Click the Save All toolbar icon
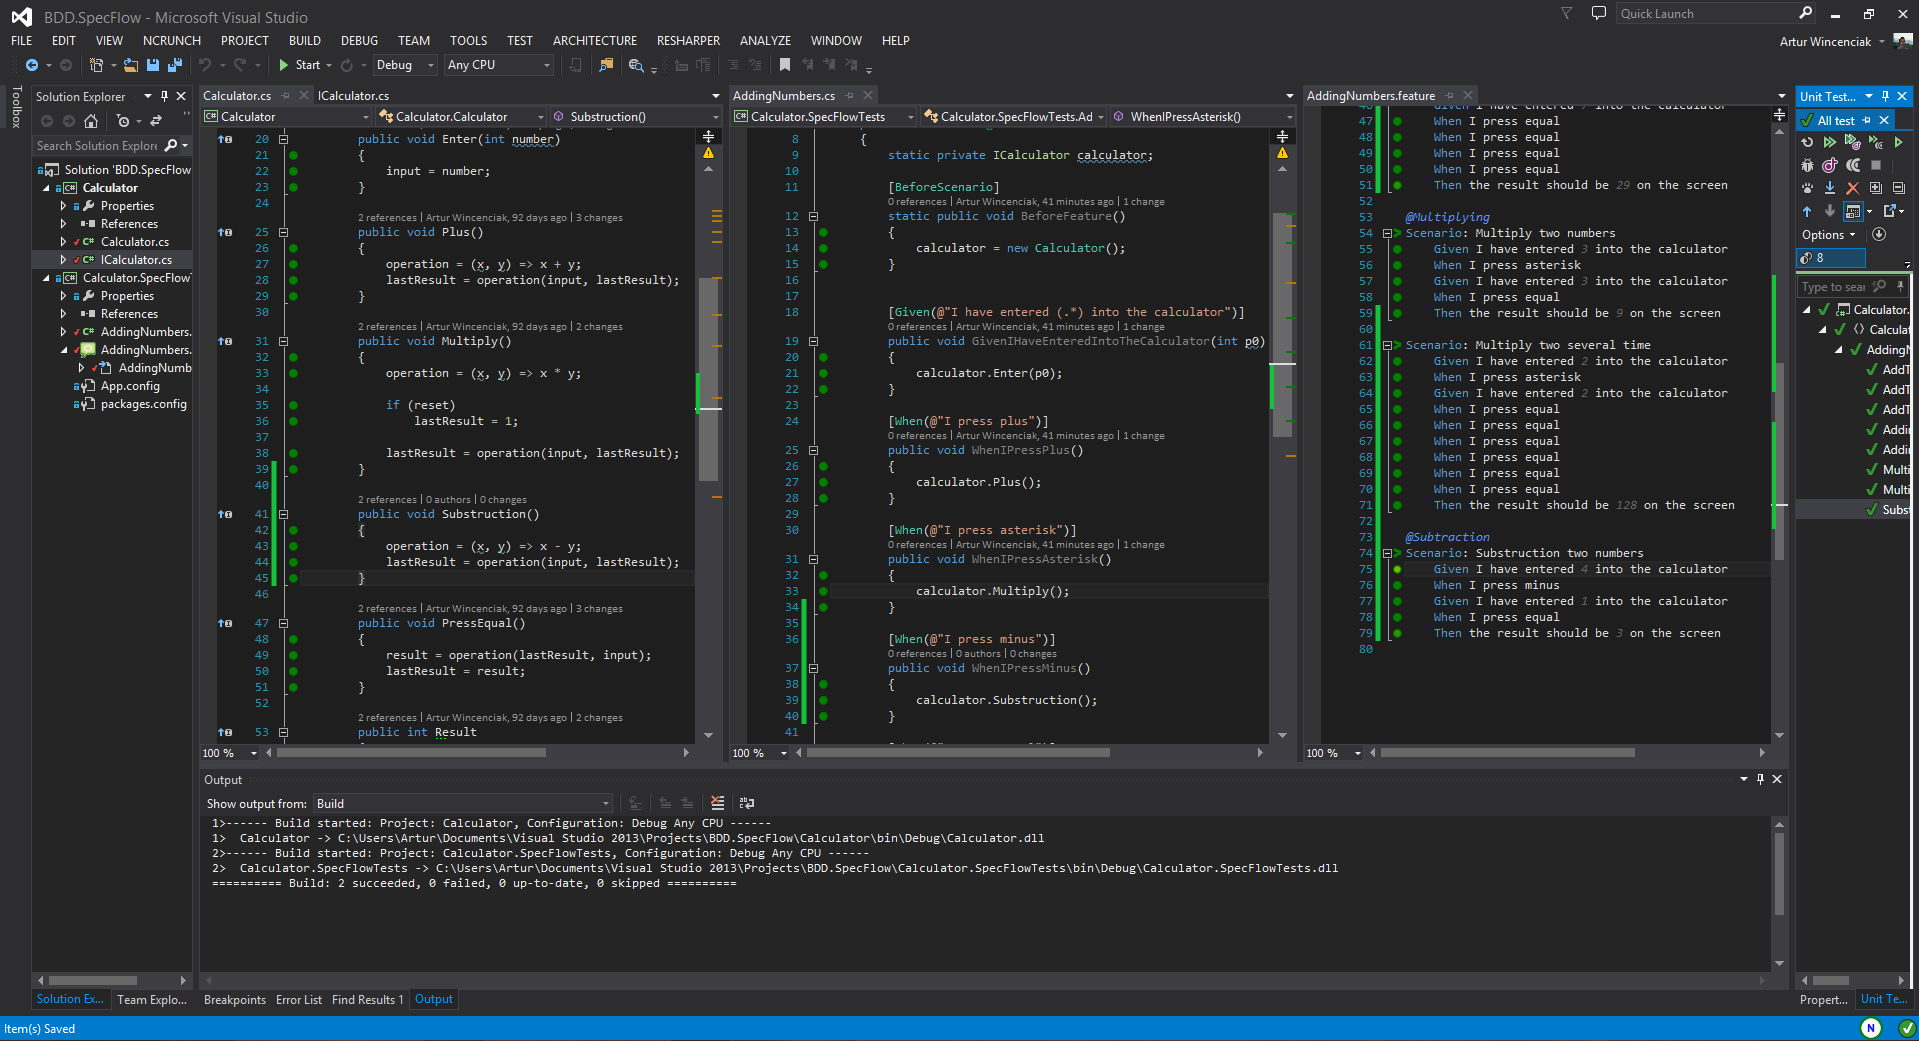This screenshot has width=1919, height=1041. point(174,65)
